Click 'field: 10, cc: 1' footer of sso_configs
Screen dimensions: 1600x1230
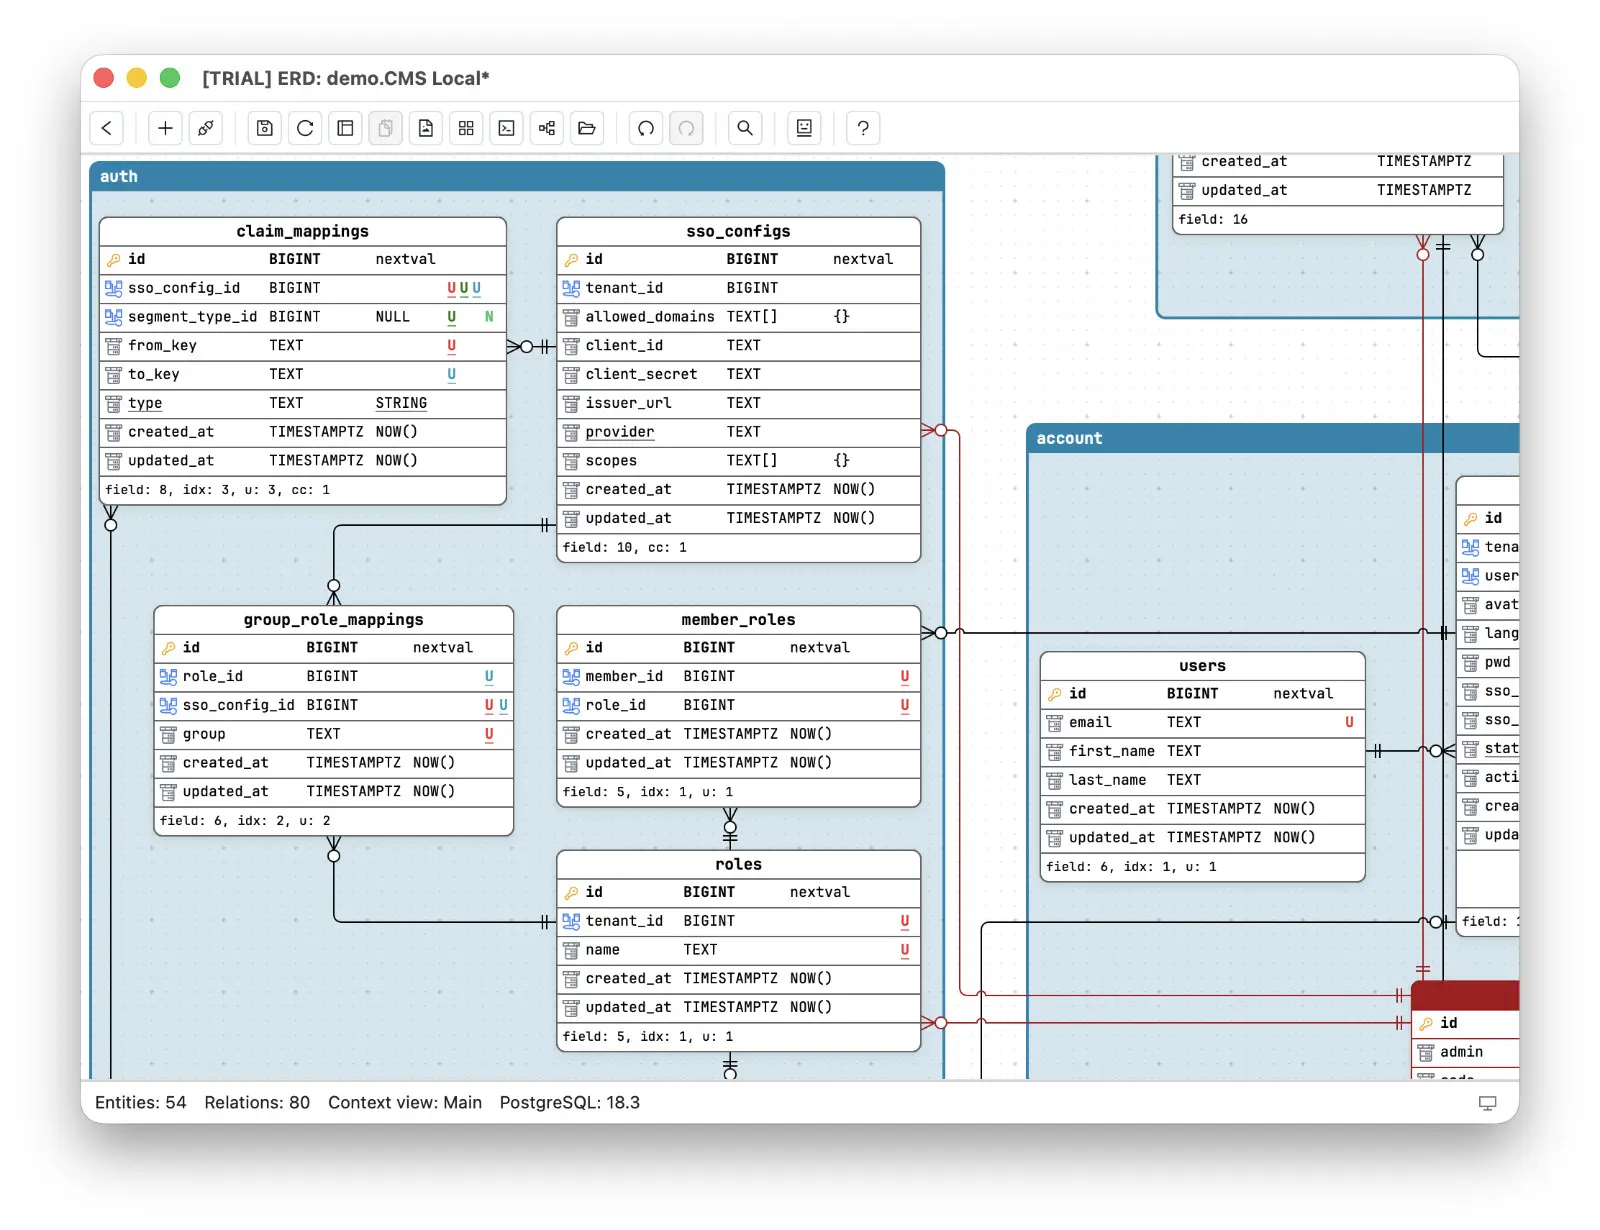click(625, 548)
